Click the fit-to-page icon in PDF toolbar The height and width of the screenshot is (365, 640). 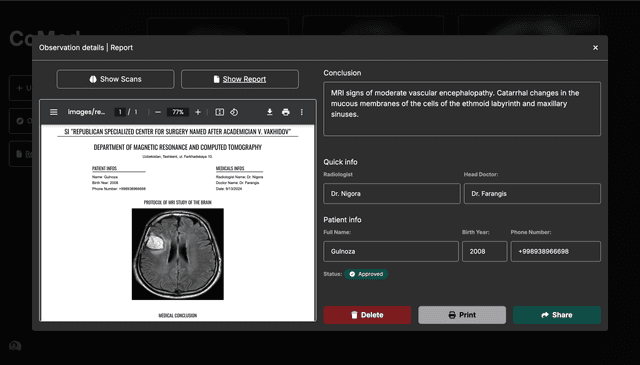click(x=220, y=112)
